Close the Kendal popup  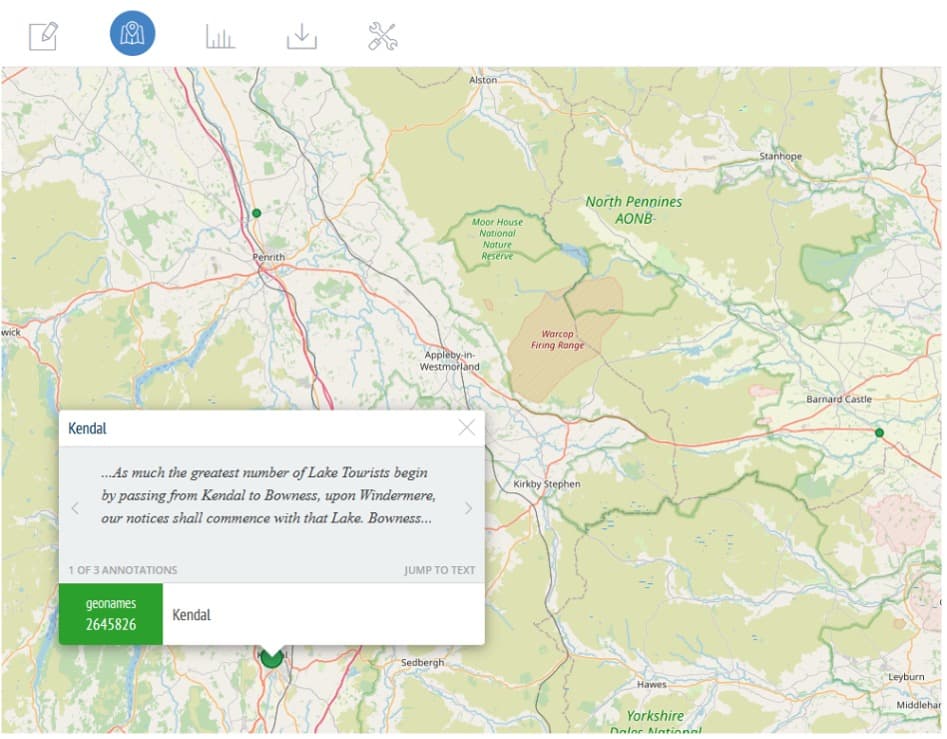(466, 428)
